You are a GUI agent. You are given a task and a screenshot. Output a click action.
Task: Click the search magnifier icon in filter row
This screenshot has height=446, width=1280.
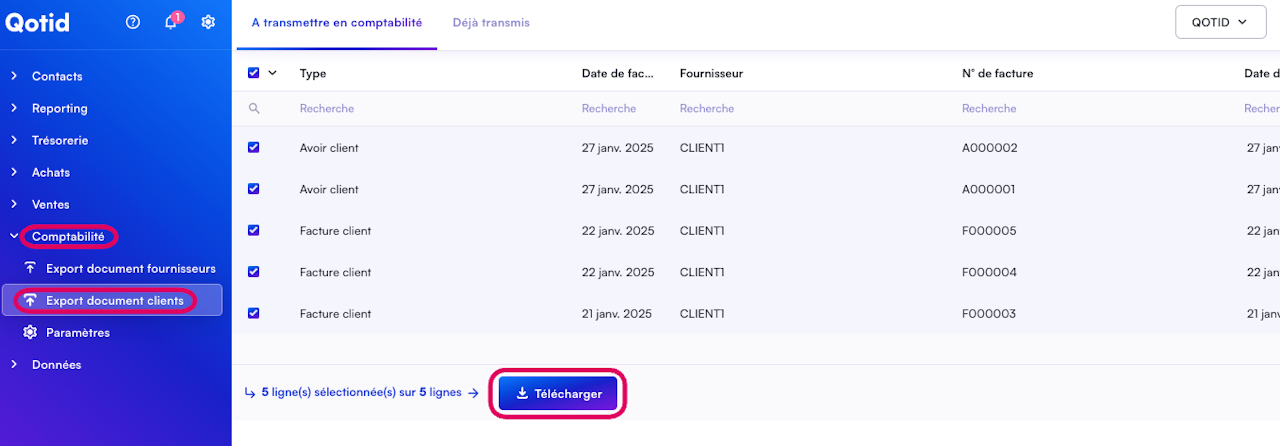point(254,108)
